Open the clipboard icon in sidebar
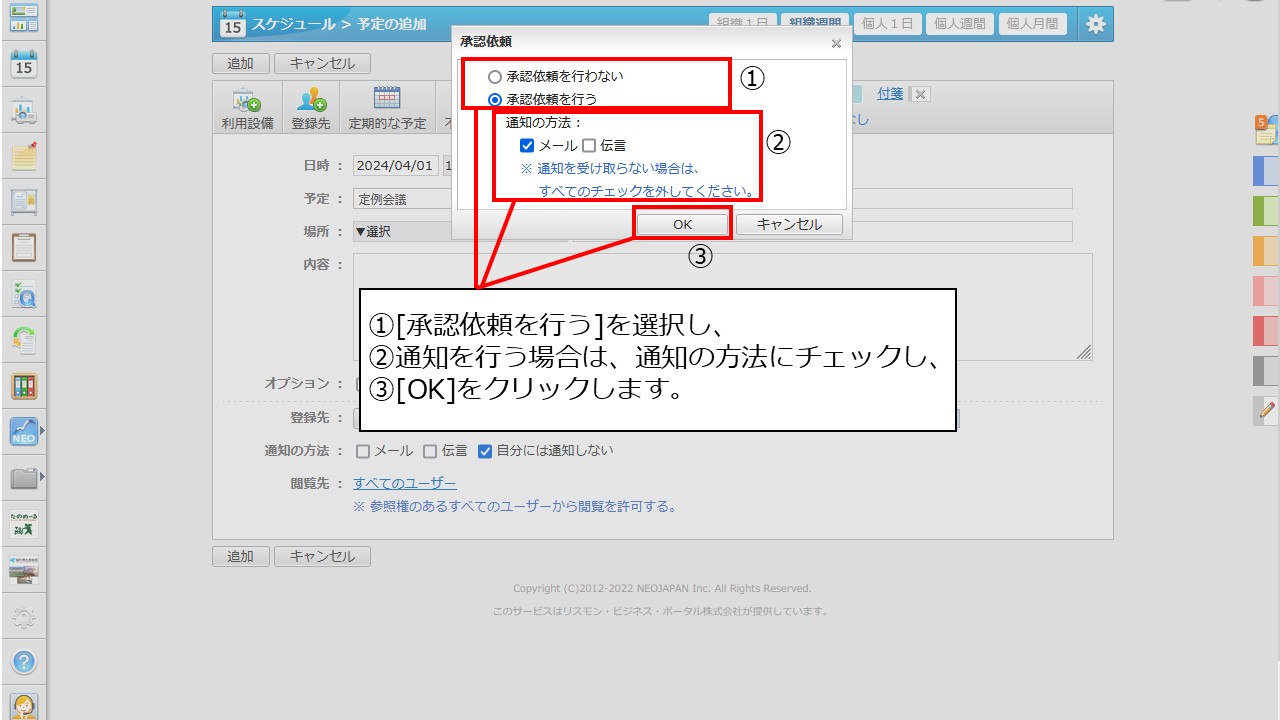This screenshot has height=720, width=1280. point(23,247)
